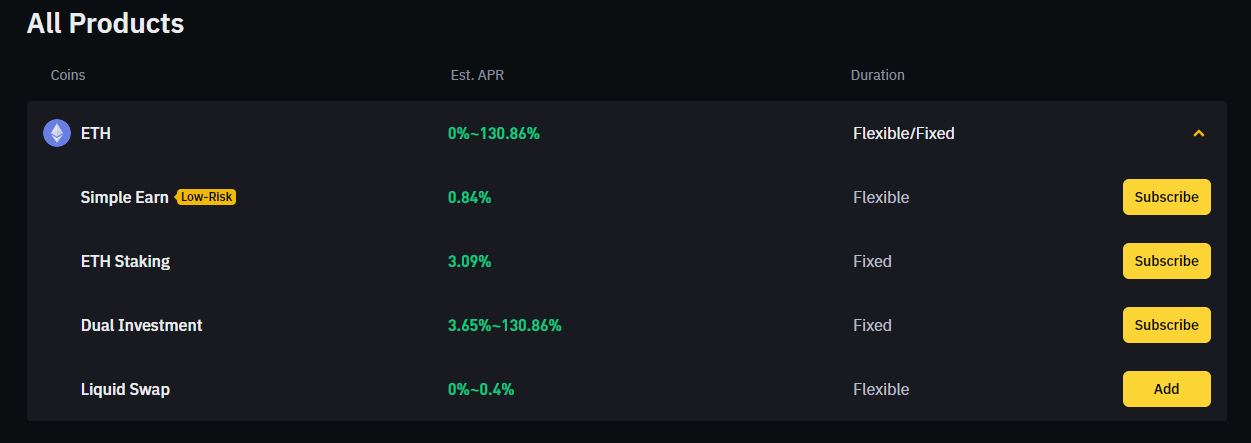Viewport: 1251px width, 443px height.
Task: Select the Simple Earn product name
Action: coord(124,197)
